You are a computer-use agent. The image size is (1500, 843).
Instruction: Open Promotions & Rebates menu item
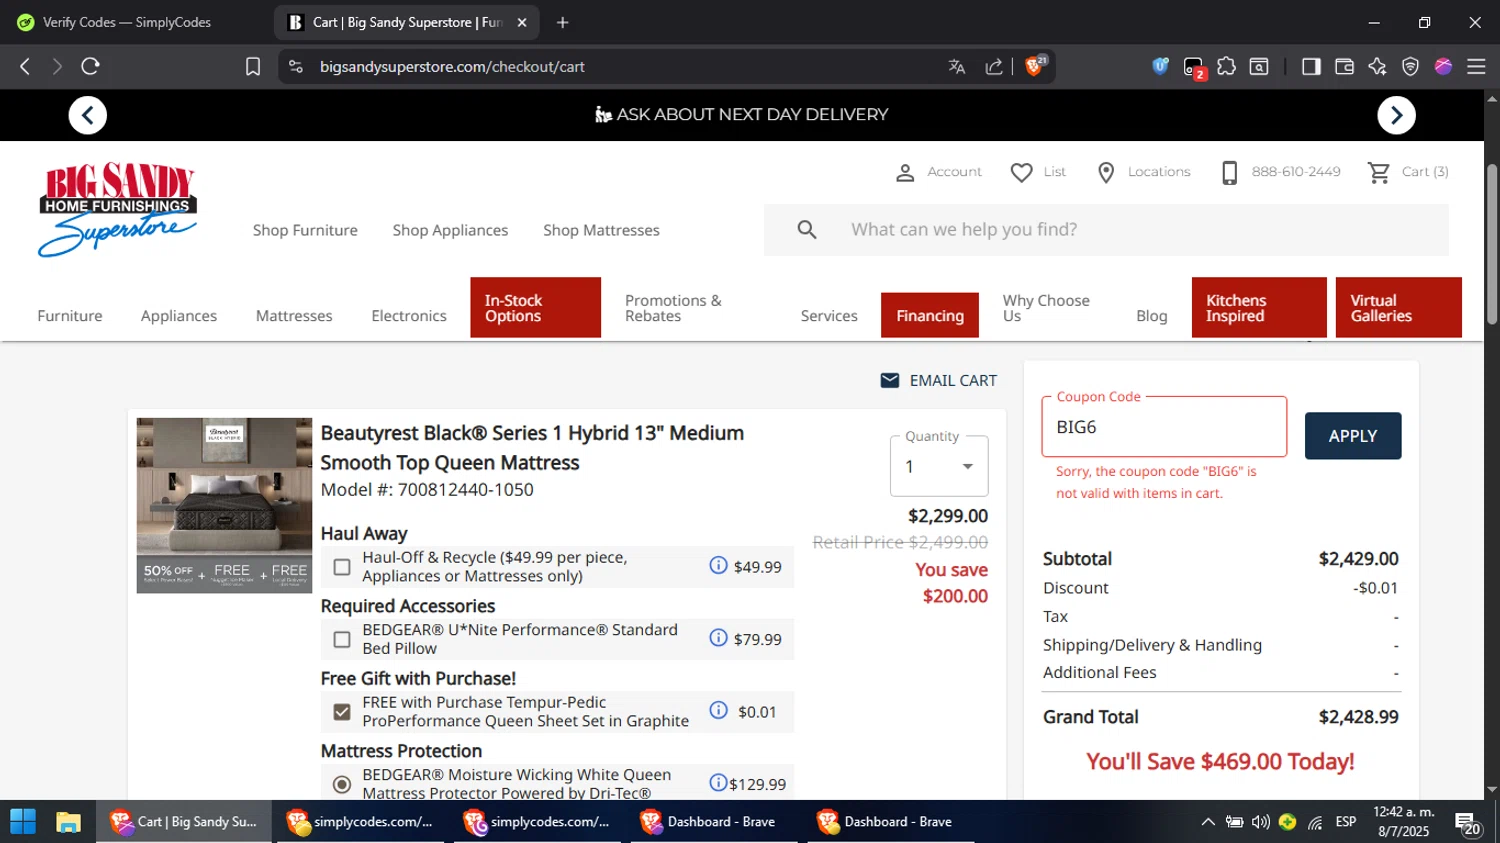point(673,308)
